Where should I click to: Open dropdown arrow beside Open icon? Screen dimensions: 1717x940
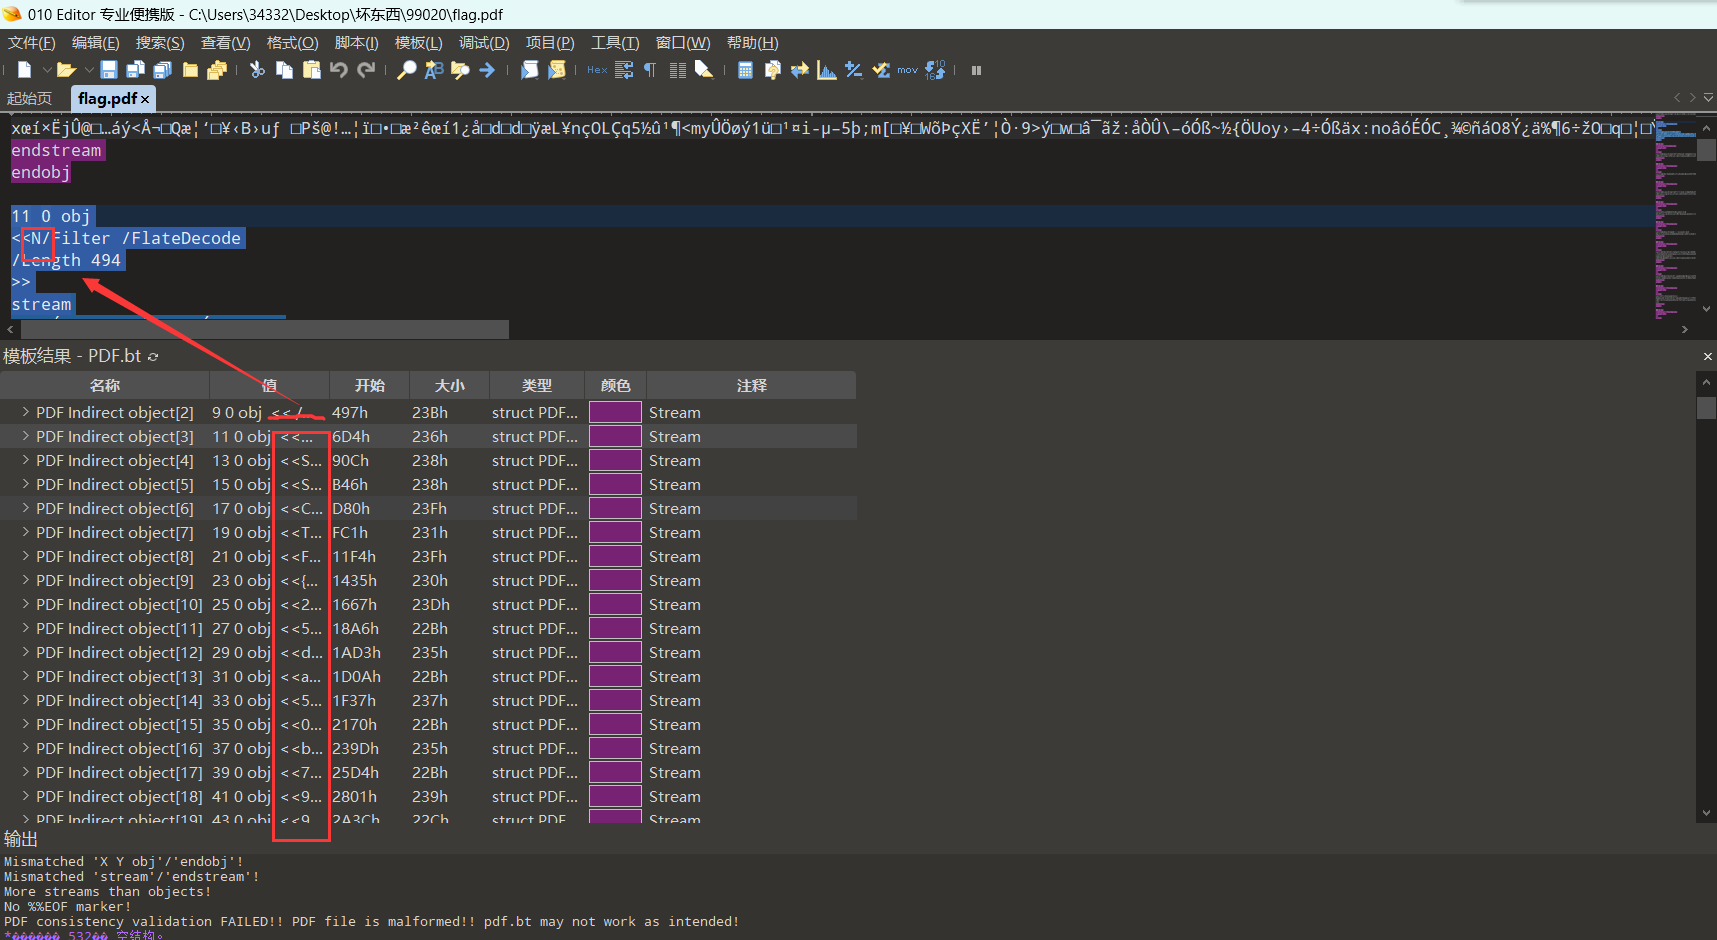pos(89,70)
